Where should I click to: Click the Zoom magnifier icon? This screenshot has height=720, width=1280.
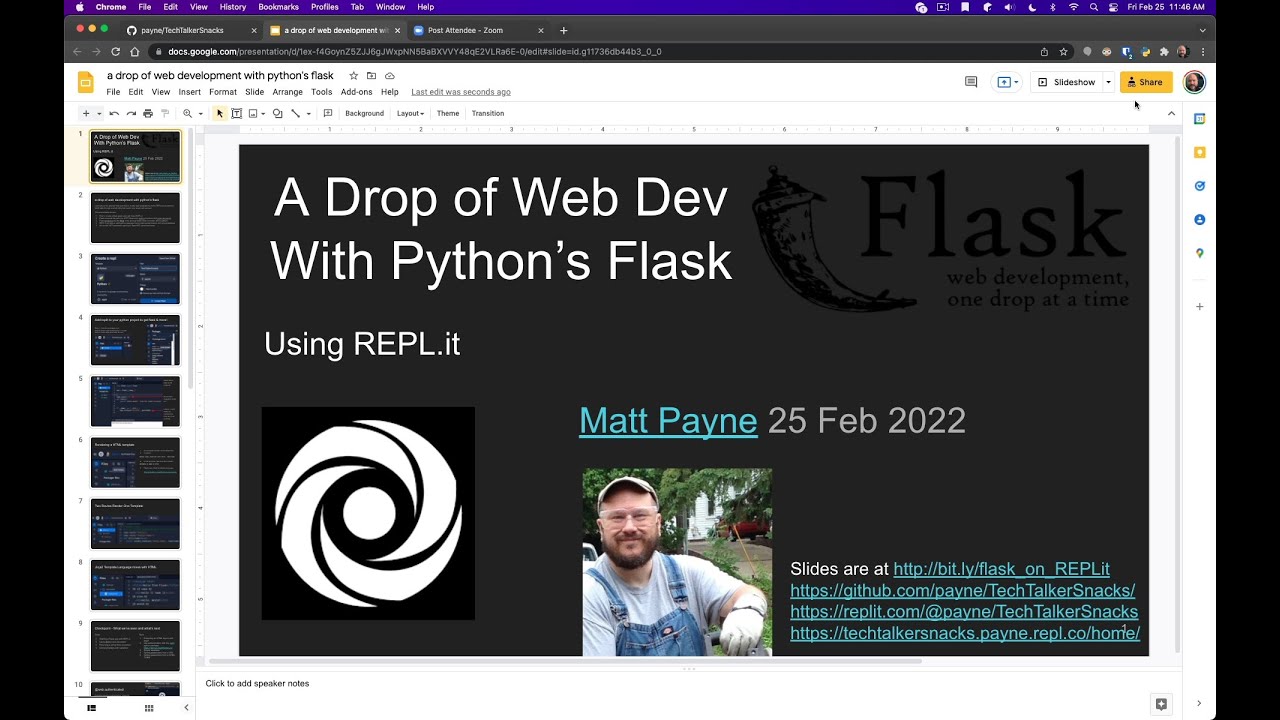187,113
